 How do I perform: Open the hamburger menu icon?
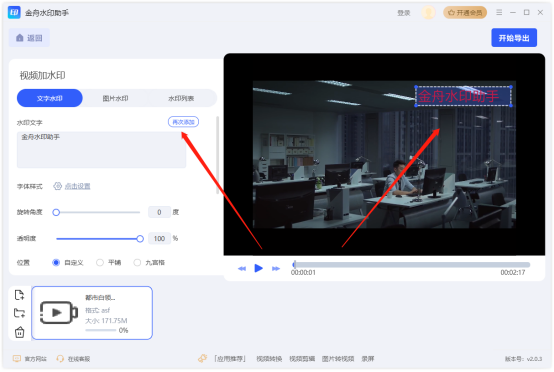point(499,12)
